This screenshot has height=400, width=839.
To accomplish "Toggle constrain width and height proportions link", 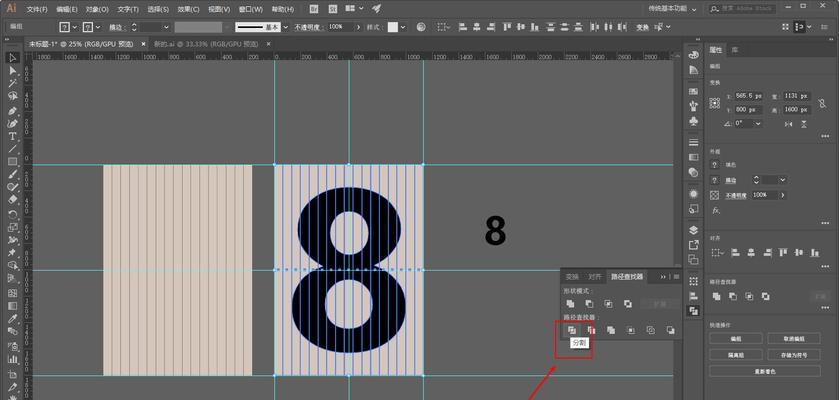I will click(x=822, y=103).
